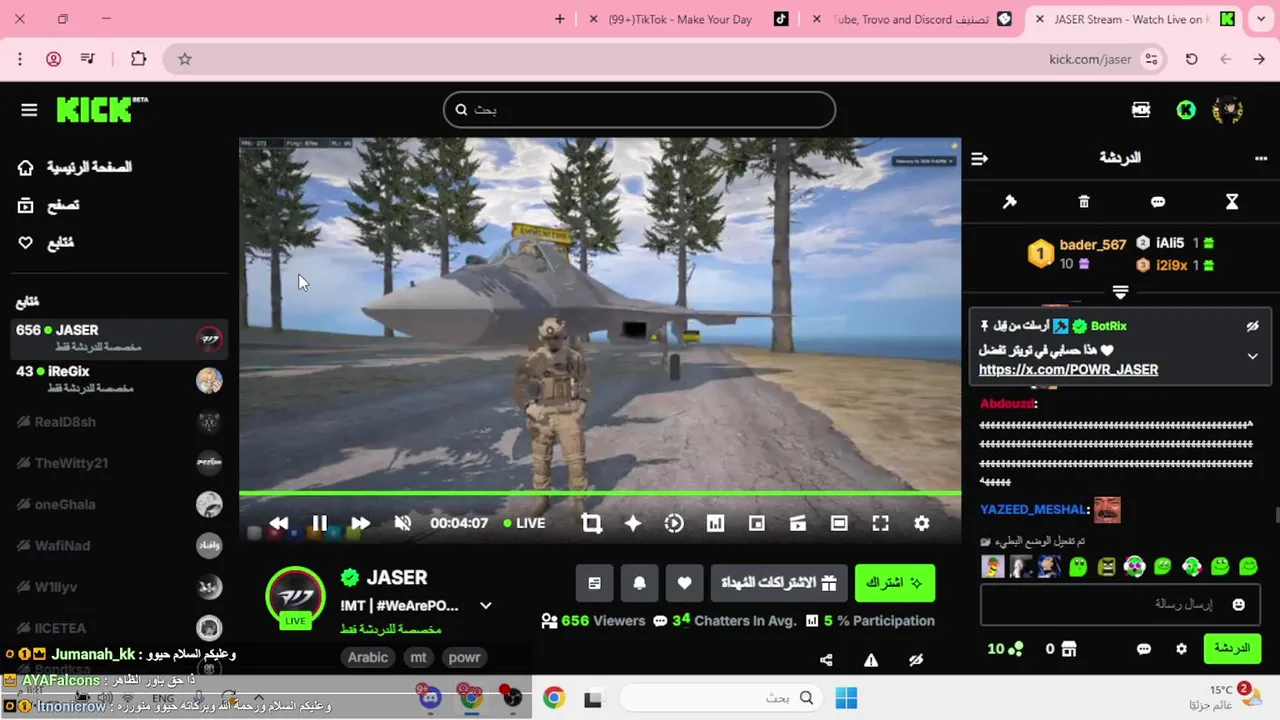Viewport: 1280px width, 720px height.
Task: Select iReGix in followed channels
Action: coord(119,378)
